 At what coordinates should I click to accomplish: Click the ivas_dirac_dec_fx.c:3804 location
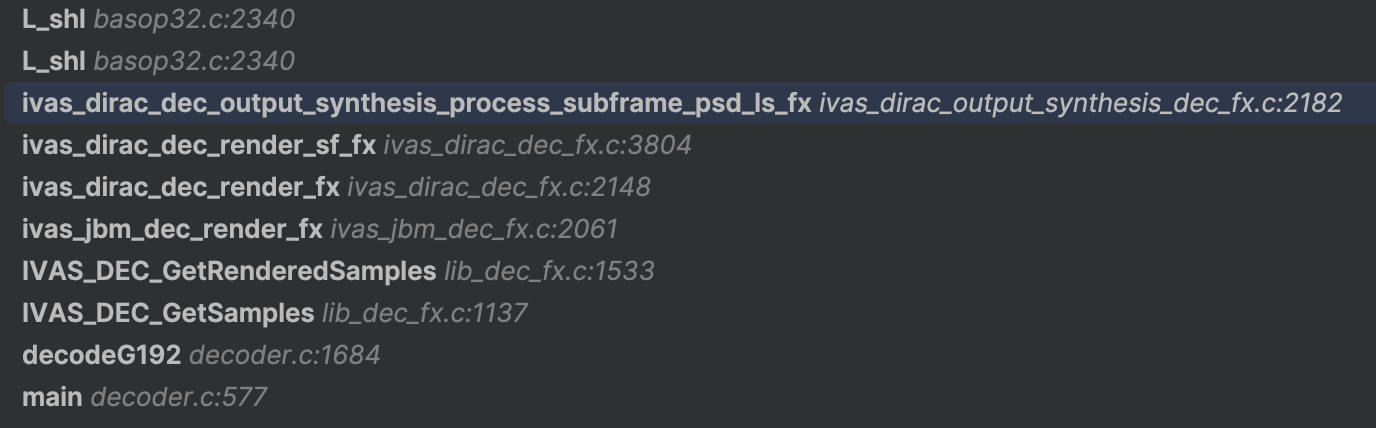click(x=537, y=145)
